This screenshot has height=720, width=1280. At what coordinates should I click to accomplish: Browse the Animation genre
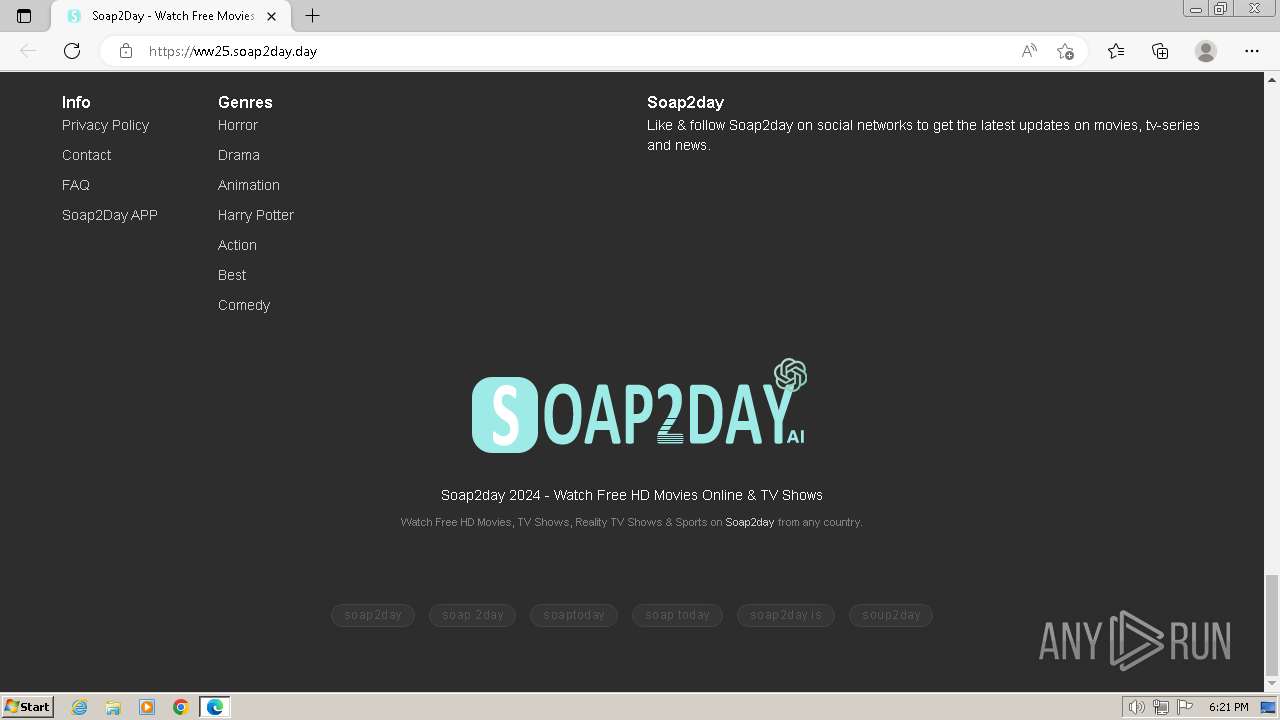click(x=249, y=185)
